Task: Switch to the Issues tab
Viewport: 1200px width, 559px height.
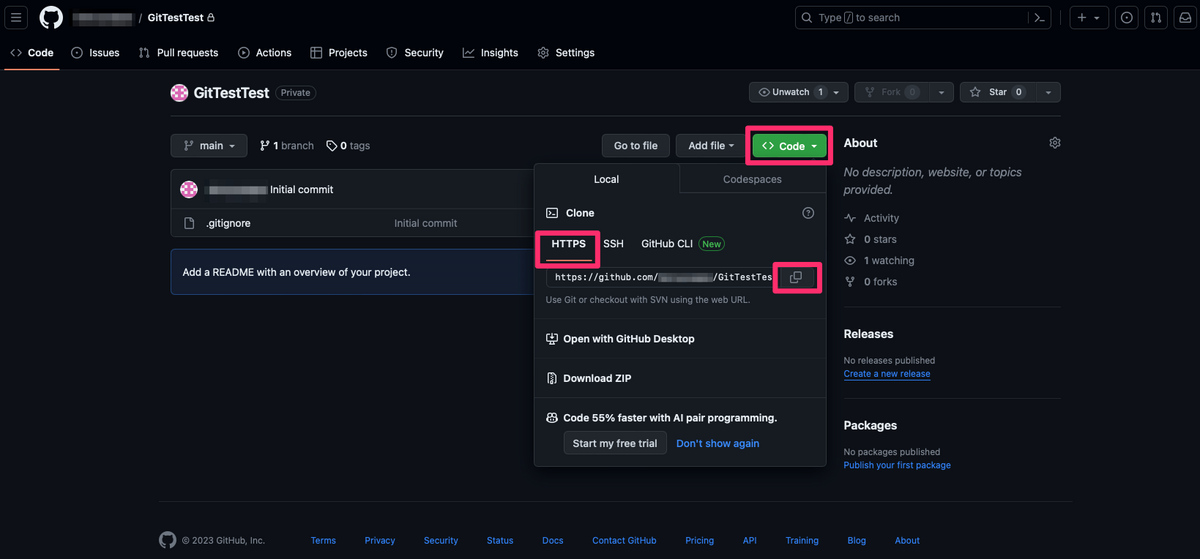Action: [x=95, y=53]
